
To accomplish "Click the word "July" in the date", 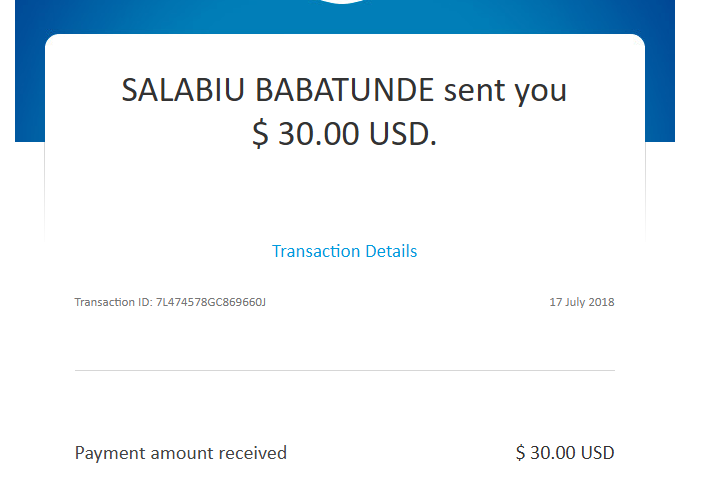I will click(x=575, y=302).
